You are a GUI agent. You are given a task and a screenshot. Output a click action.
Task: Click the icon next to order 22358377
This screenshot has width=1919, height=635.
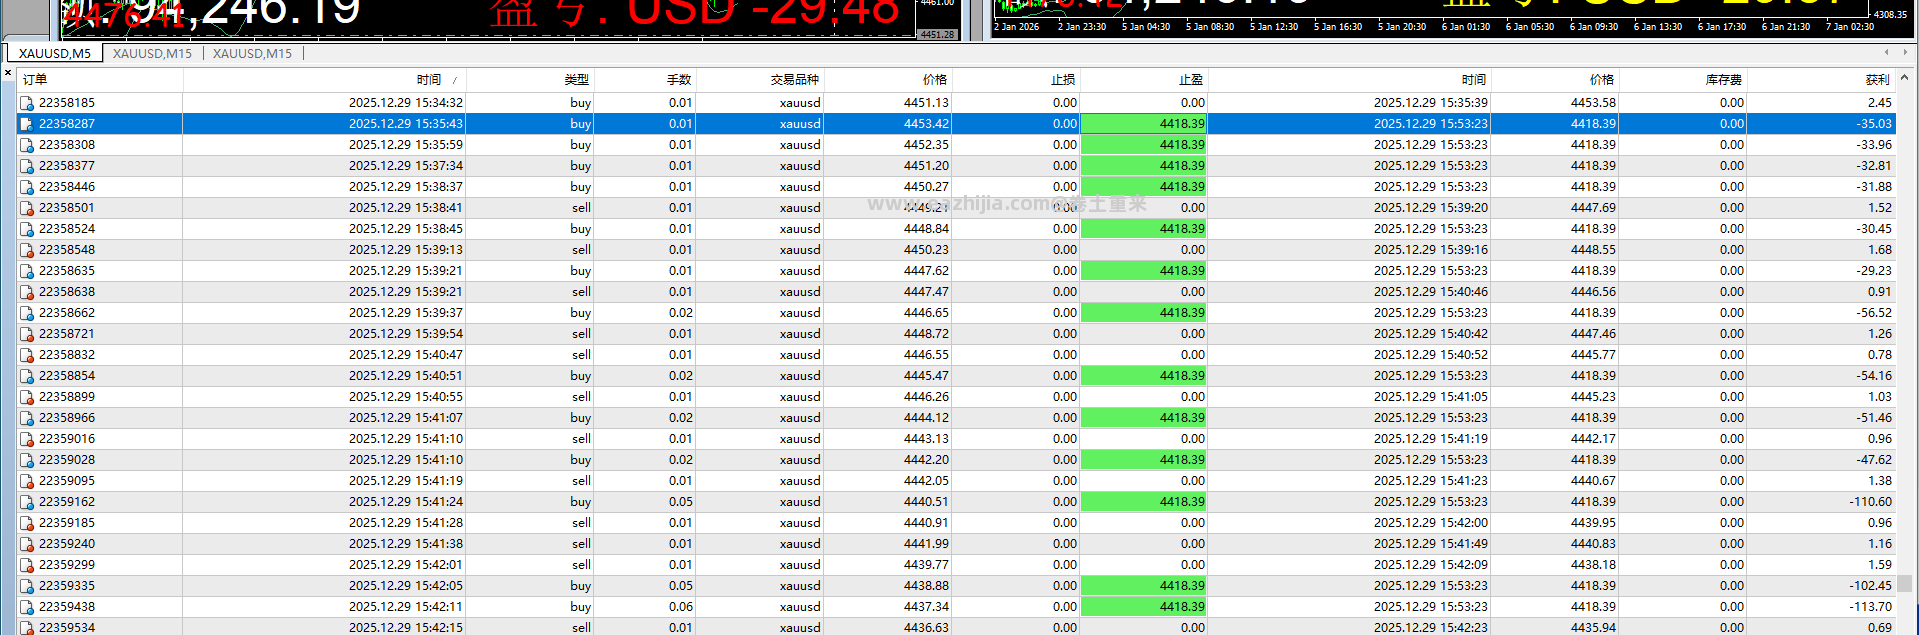(x=27, y=166)
